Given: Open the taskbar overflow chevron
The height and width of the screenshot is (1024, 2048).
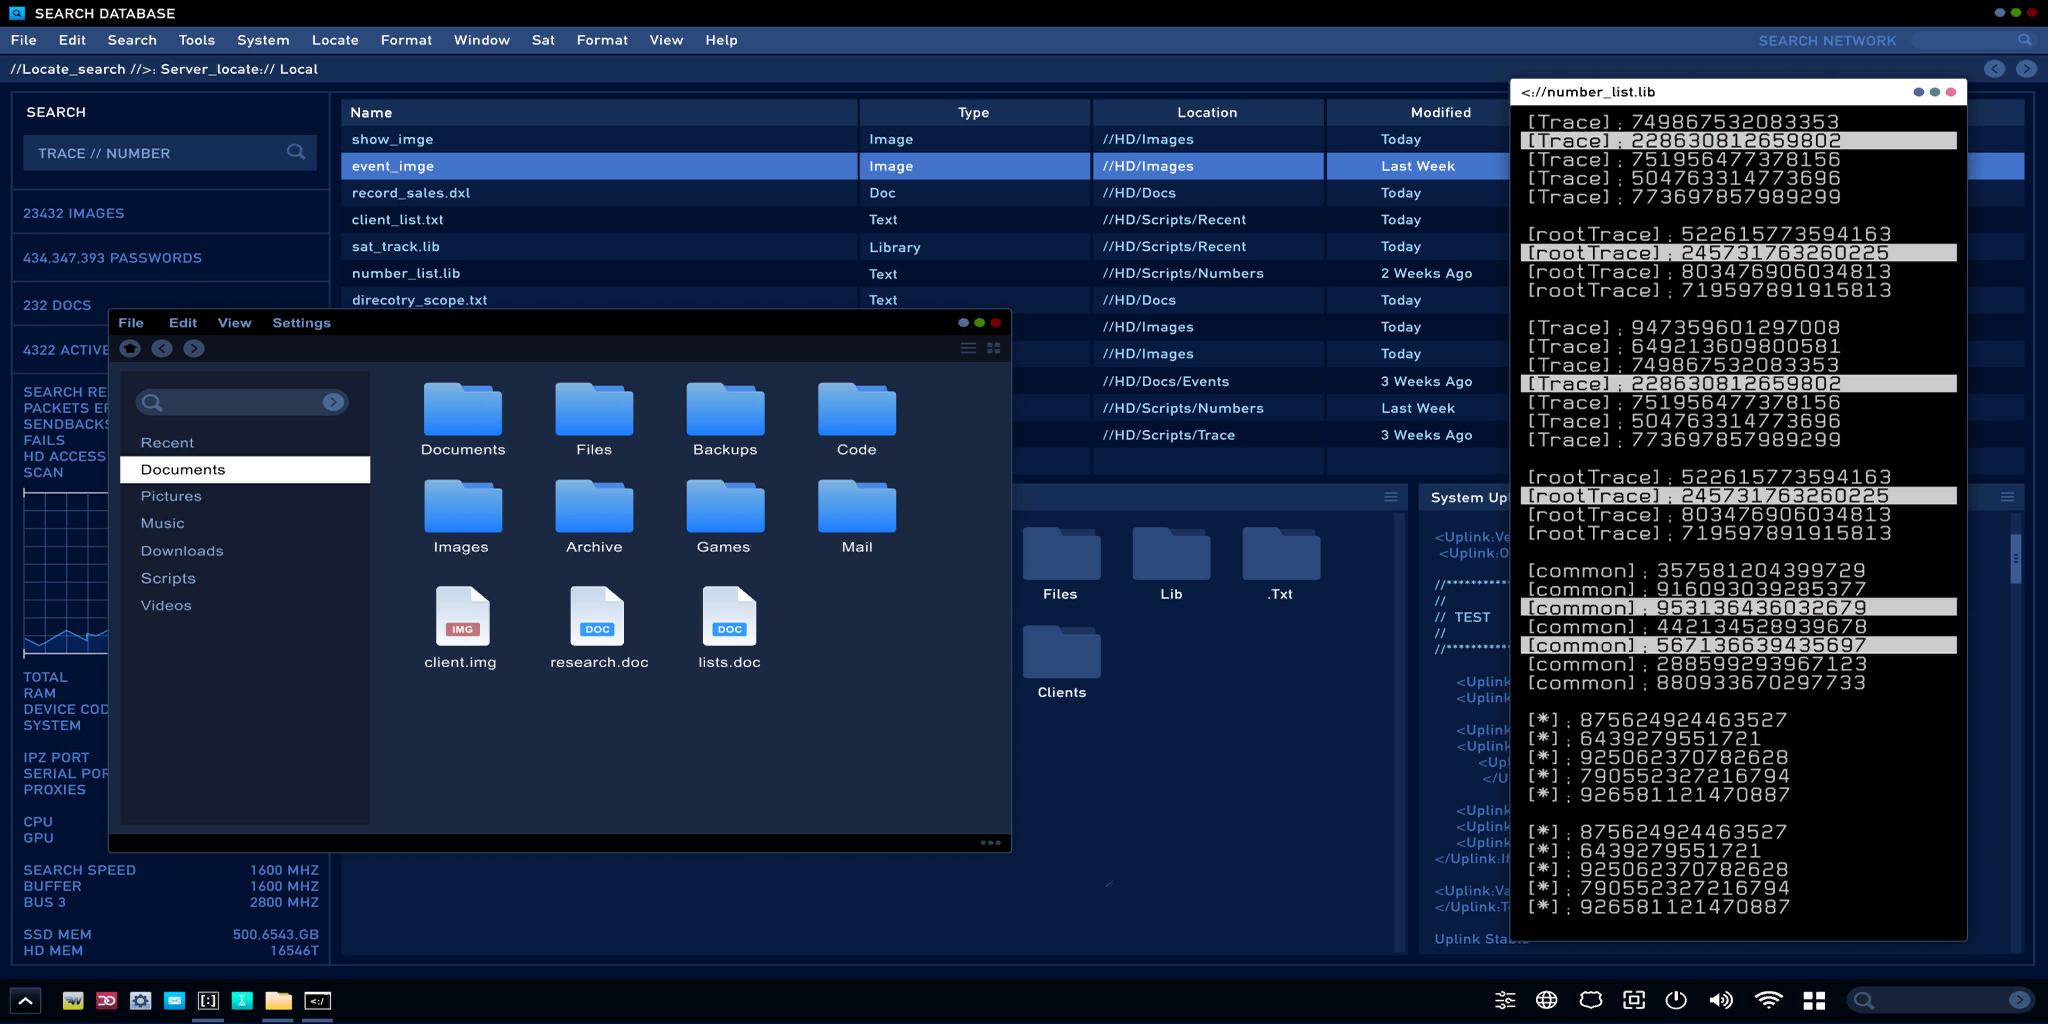Looking at the screenshot, I should (x=26, y=1000).
